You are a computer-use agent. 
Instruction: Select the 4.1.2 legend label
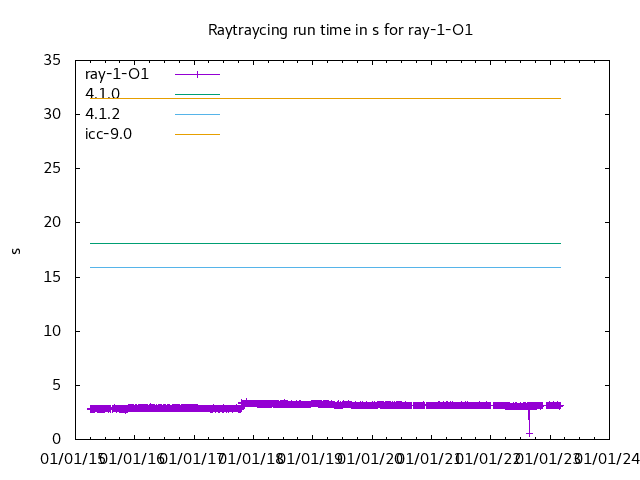[x=102, y=114]
